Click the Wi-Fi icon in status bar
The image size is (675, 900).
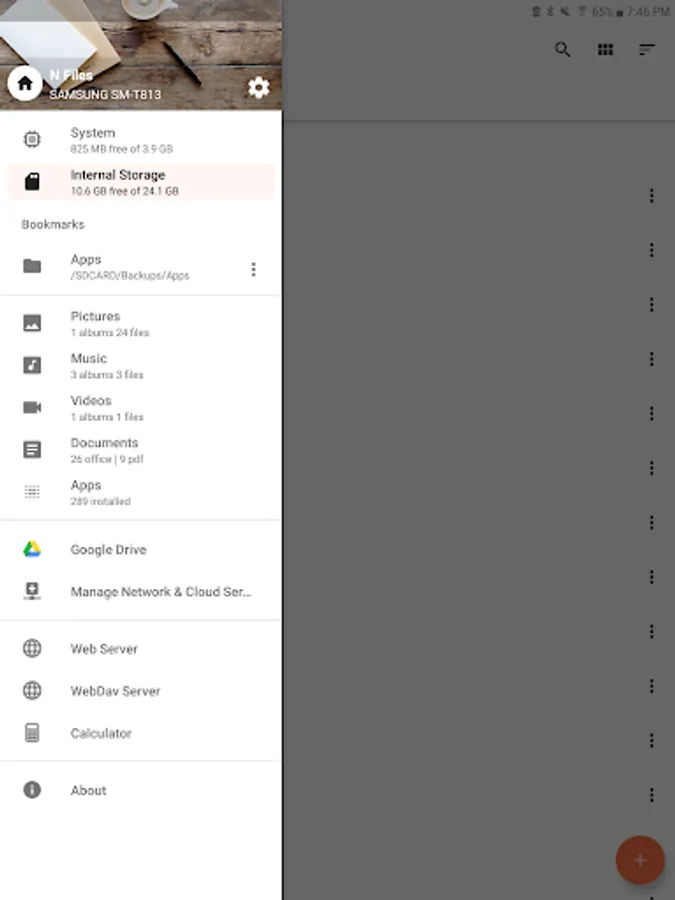pos(581,11)
